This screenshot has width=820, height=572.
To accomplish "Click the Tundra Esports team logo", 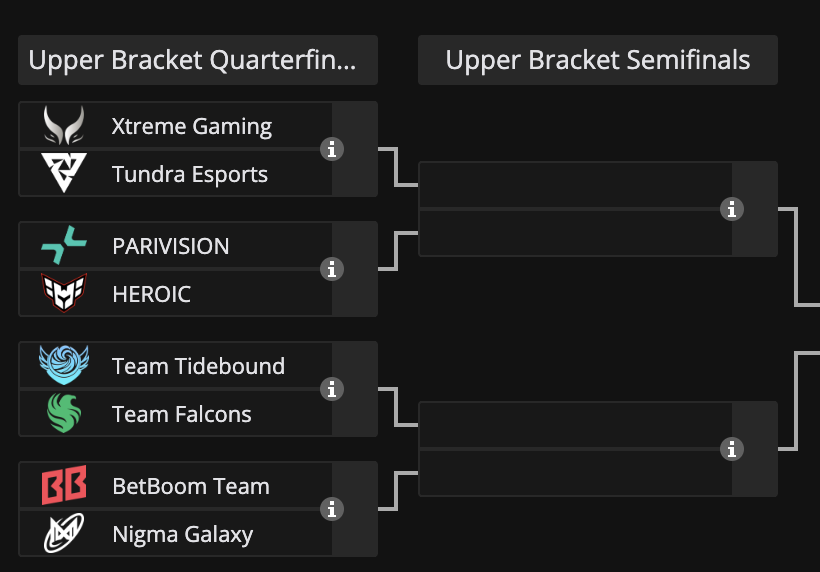I will point(64,174).
